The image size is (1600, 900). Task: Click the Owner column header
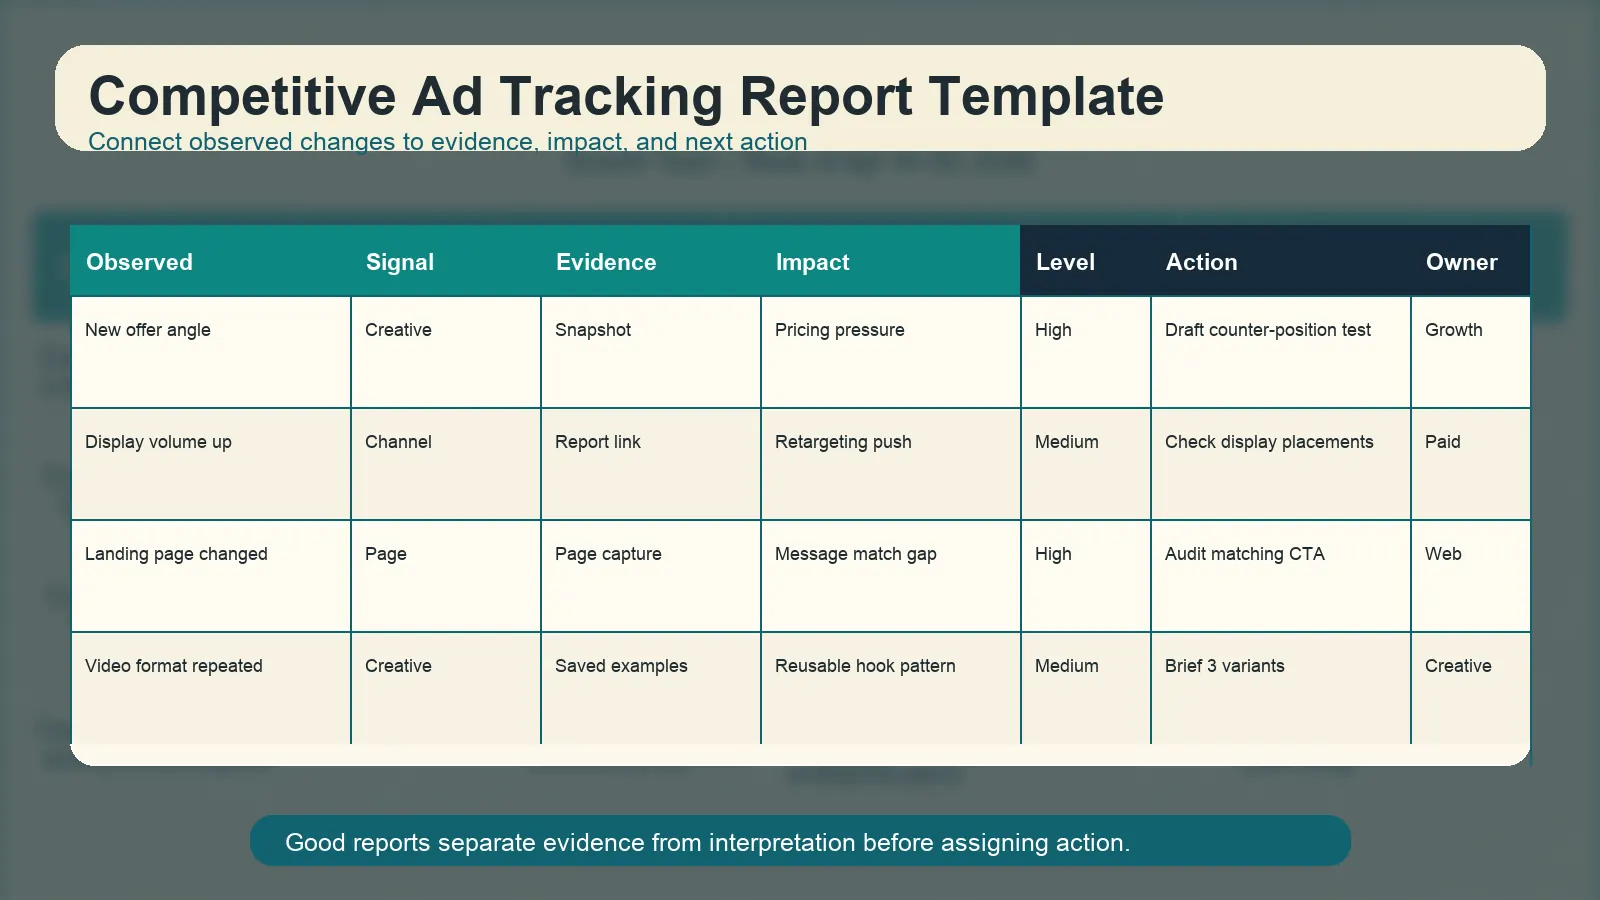(x=1461, y=262)
